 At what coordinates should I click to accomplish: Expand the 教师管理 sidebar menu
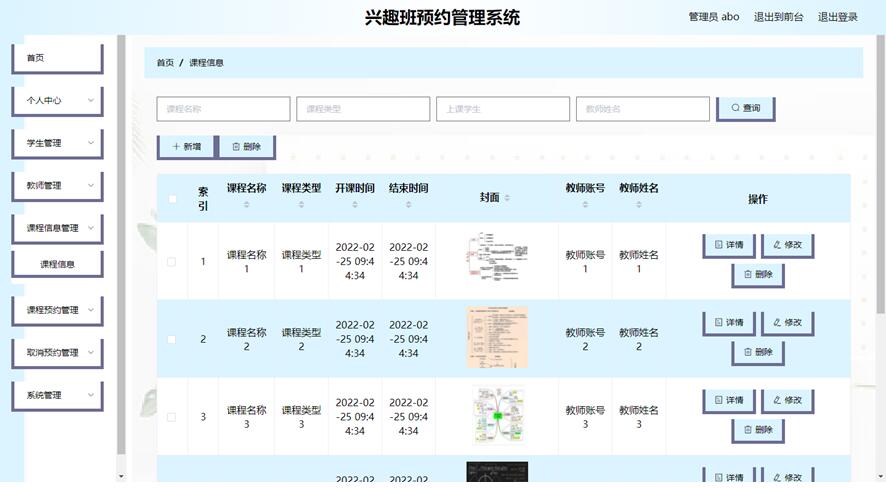58,185
